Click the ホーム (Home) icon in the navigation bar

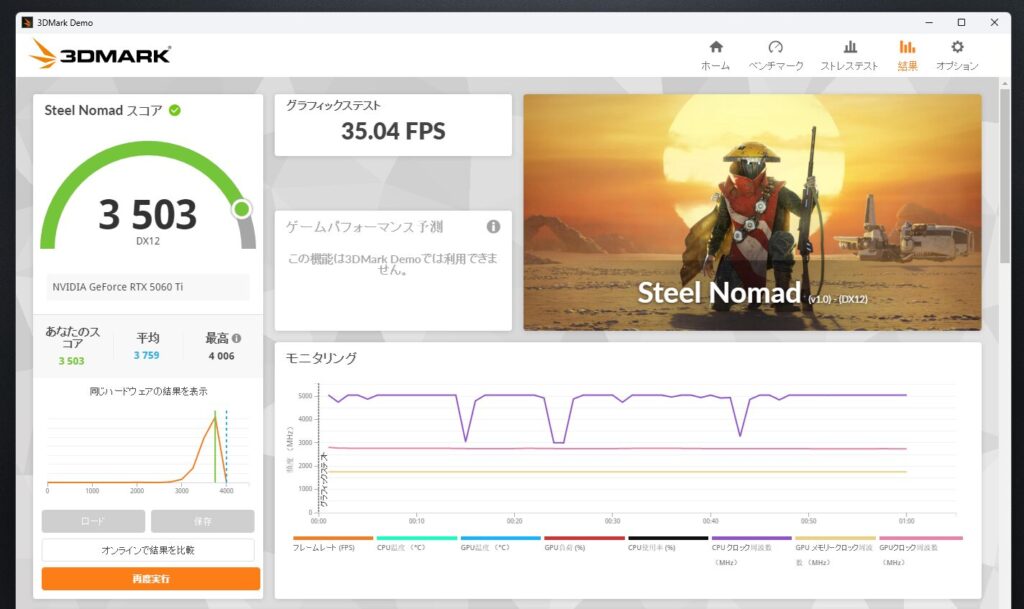pyautogui.click(x=716, y=48)
